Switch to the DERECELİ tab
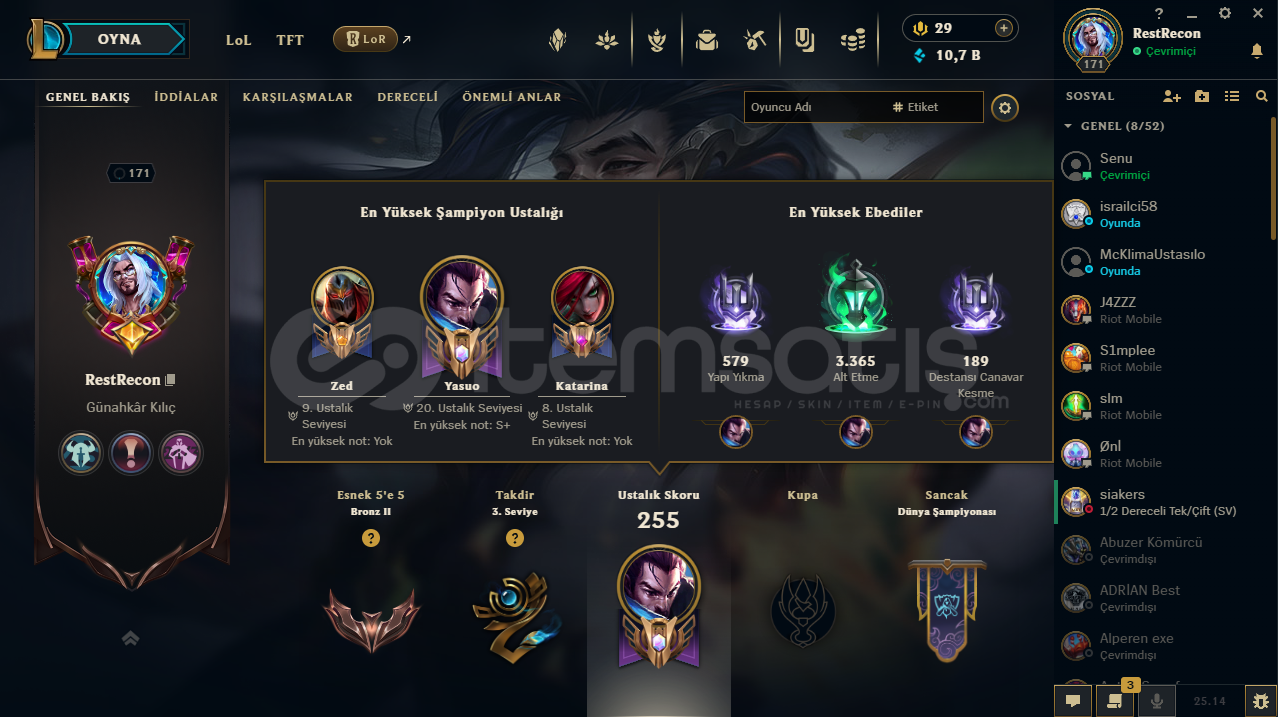 pyautogui.click(x=407, y=97)
